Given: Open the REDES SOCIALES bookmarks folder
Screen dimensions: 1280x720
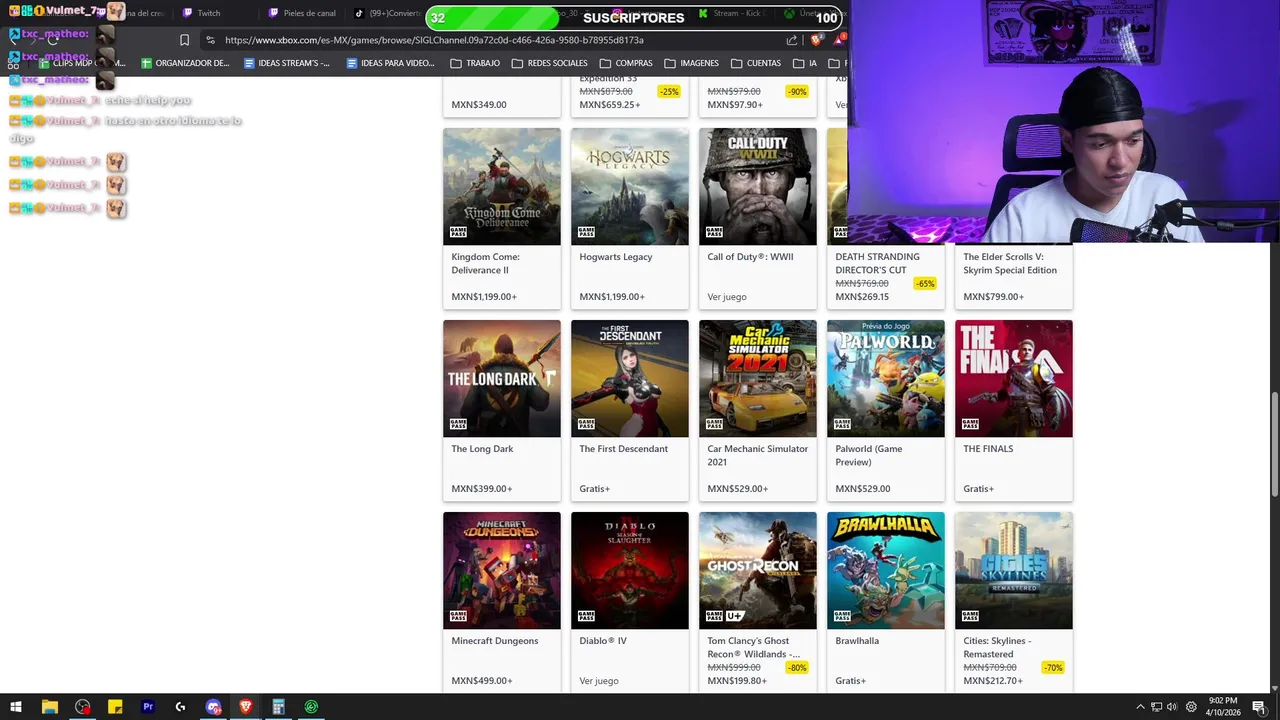Looking at the screenshot, I should pyautogui.click(x=550, y=63).
